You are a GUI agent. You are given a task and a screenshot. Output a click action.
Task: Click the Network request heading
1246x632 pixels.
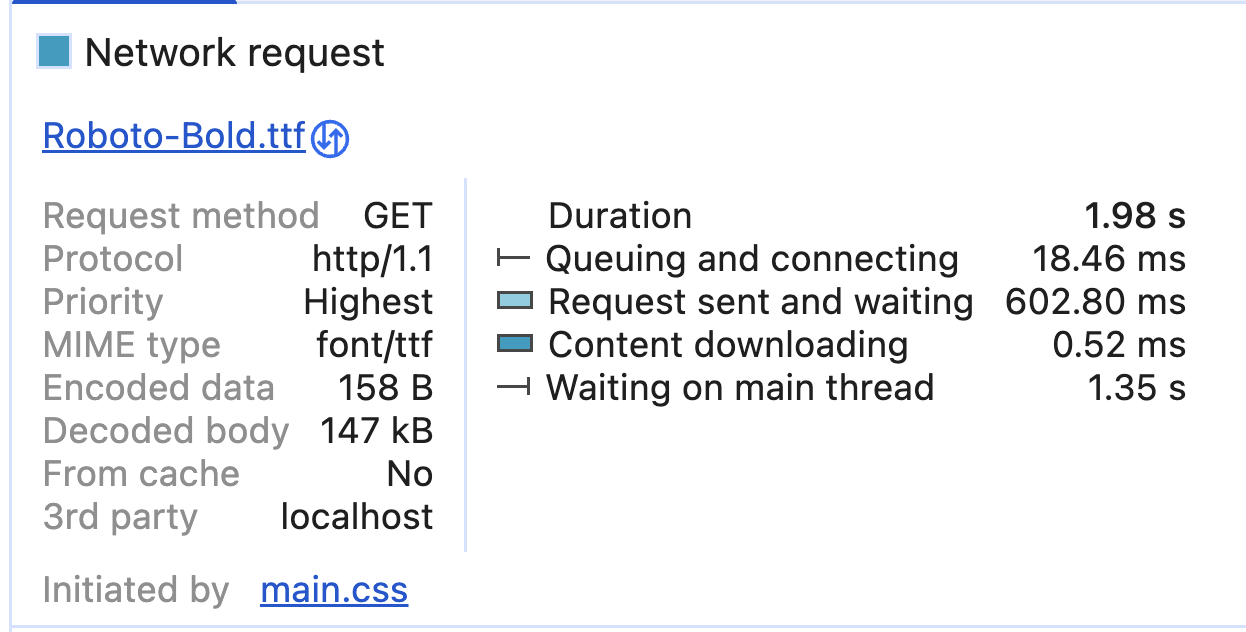(235, 53)
